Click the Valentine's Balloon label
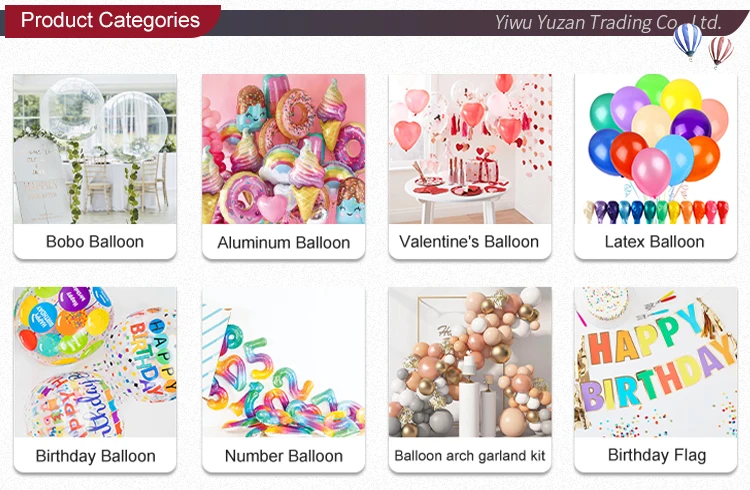Viewport: 750px width, 490px height. click(469, 242)
